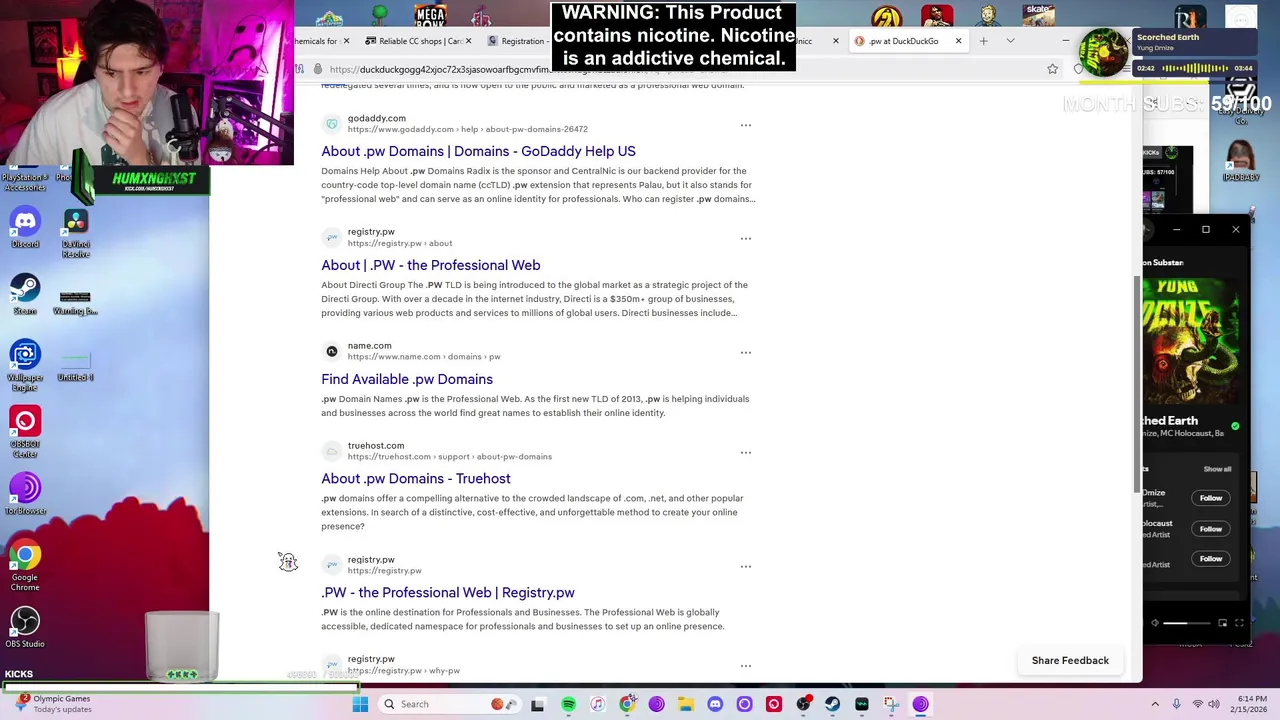Open the IPADBABY desktop shortcut
The image size is (1280, 720).
[x=1240, y=160]
